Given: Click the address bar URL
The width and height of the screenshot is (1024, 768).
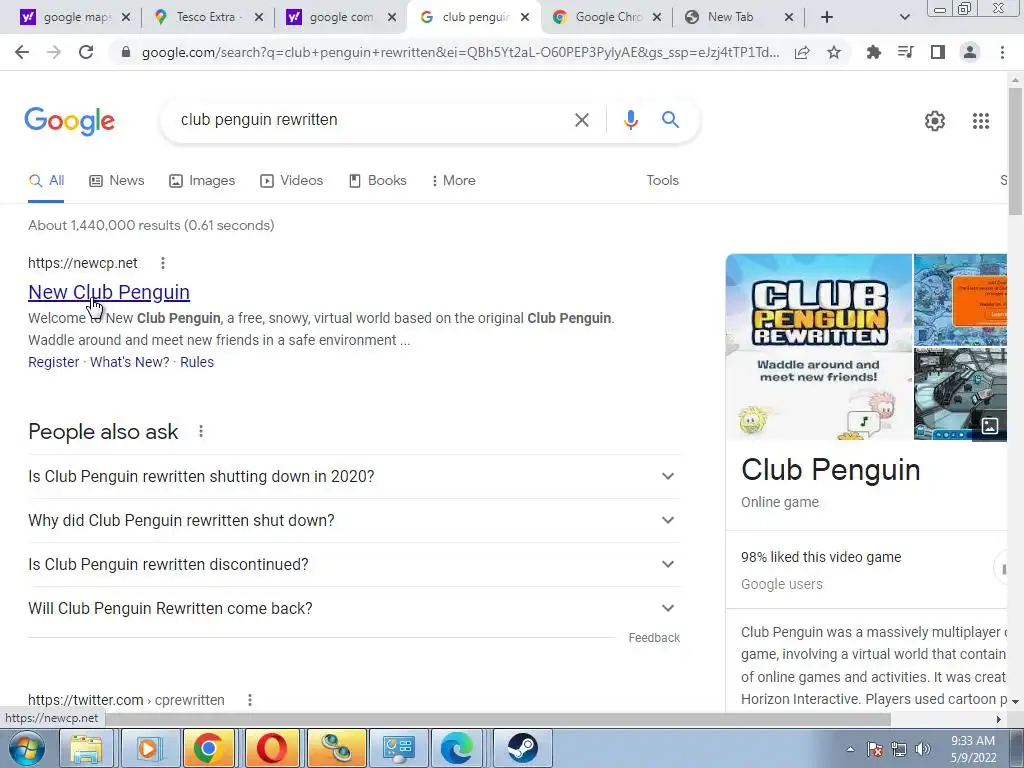Looking at the screenshot, I should coord(460,52).
